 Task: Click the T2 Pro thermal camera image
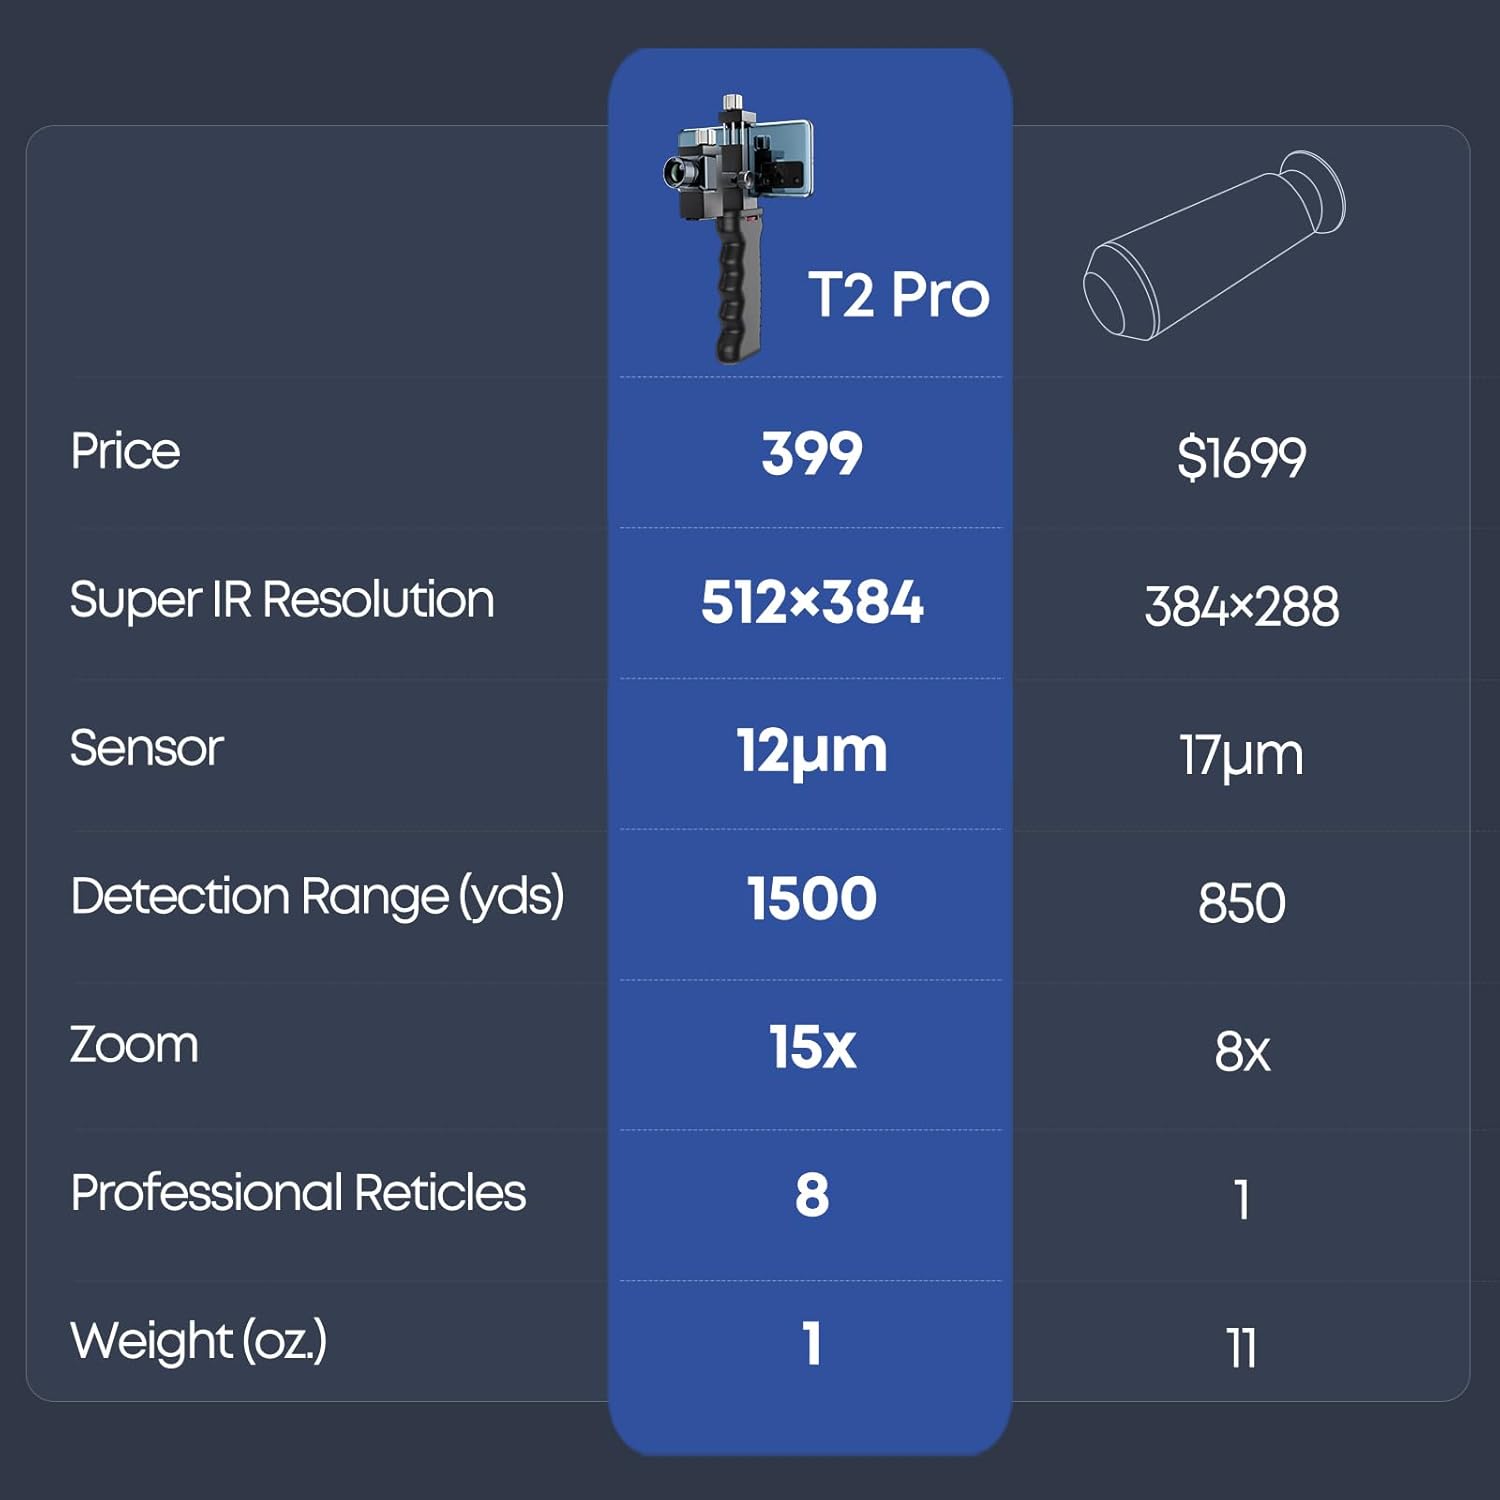pos(738,226)
